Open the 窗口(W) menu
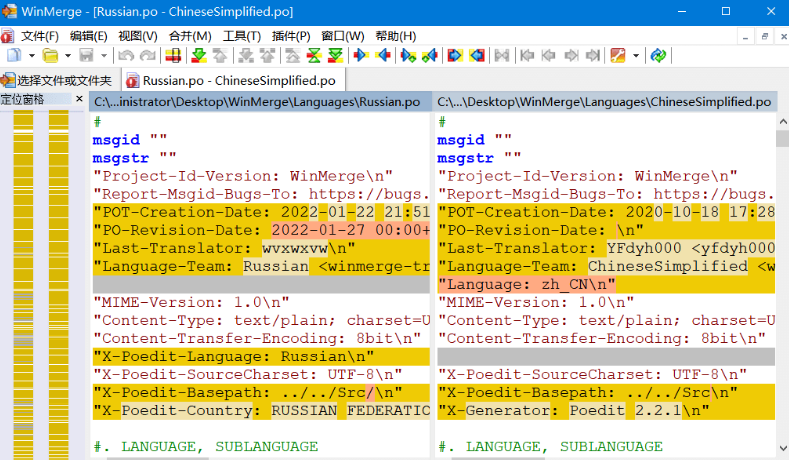Screen dimensions: 789x460 343,36
